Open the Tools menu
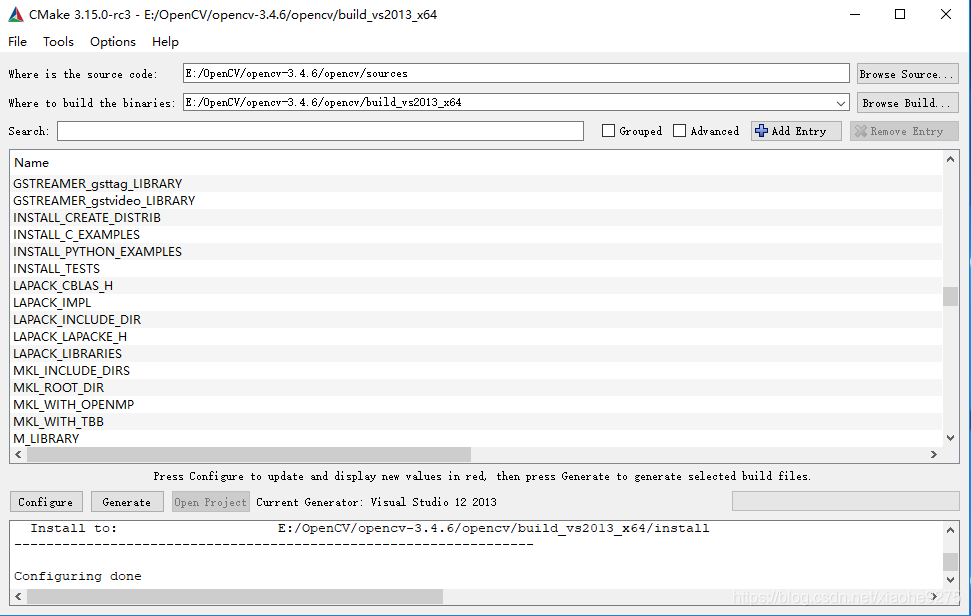The height and width of the screenshot is (616, 971). [58, 41]
